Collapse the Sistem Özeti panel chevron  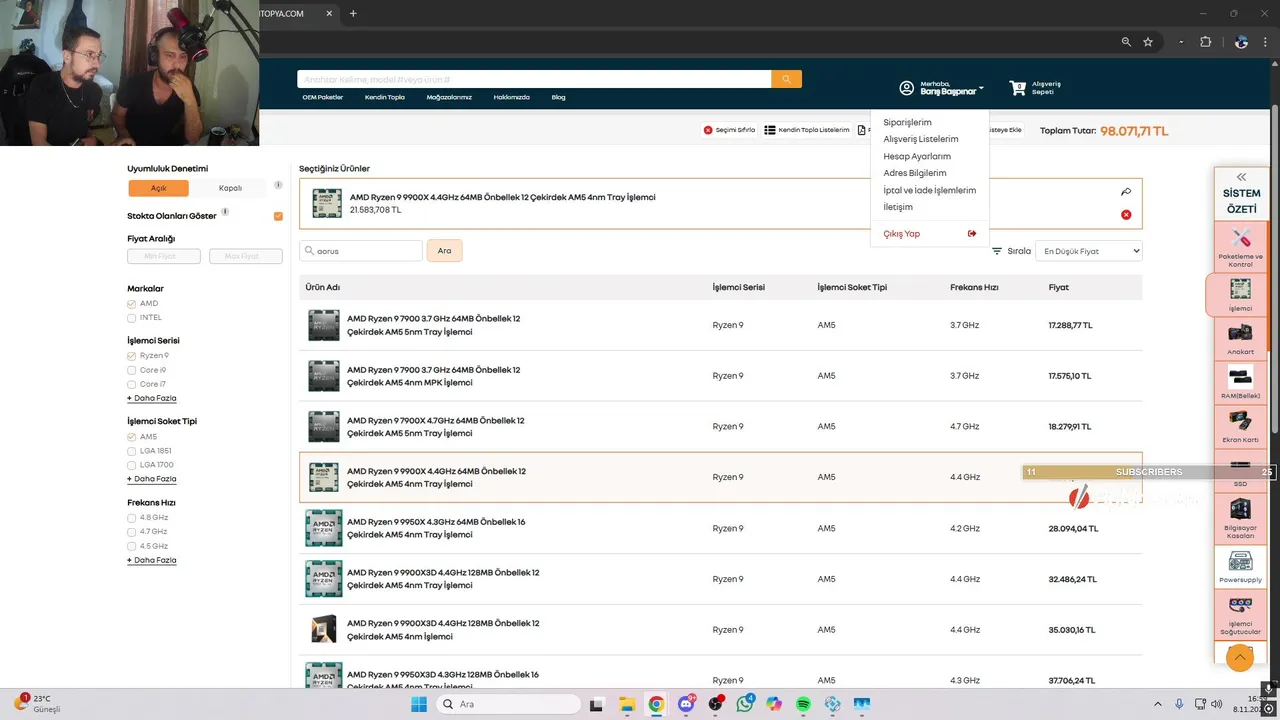[1241, 177]
